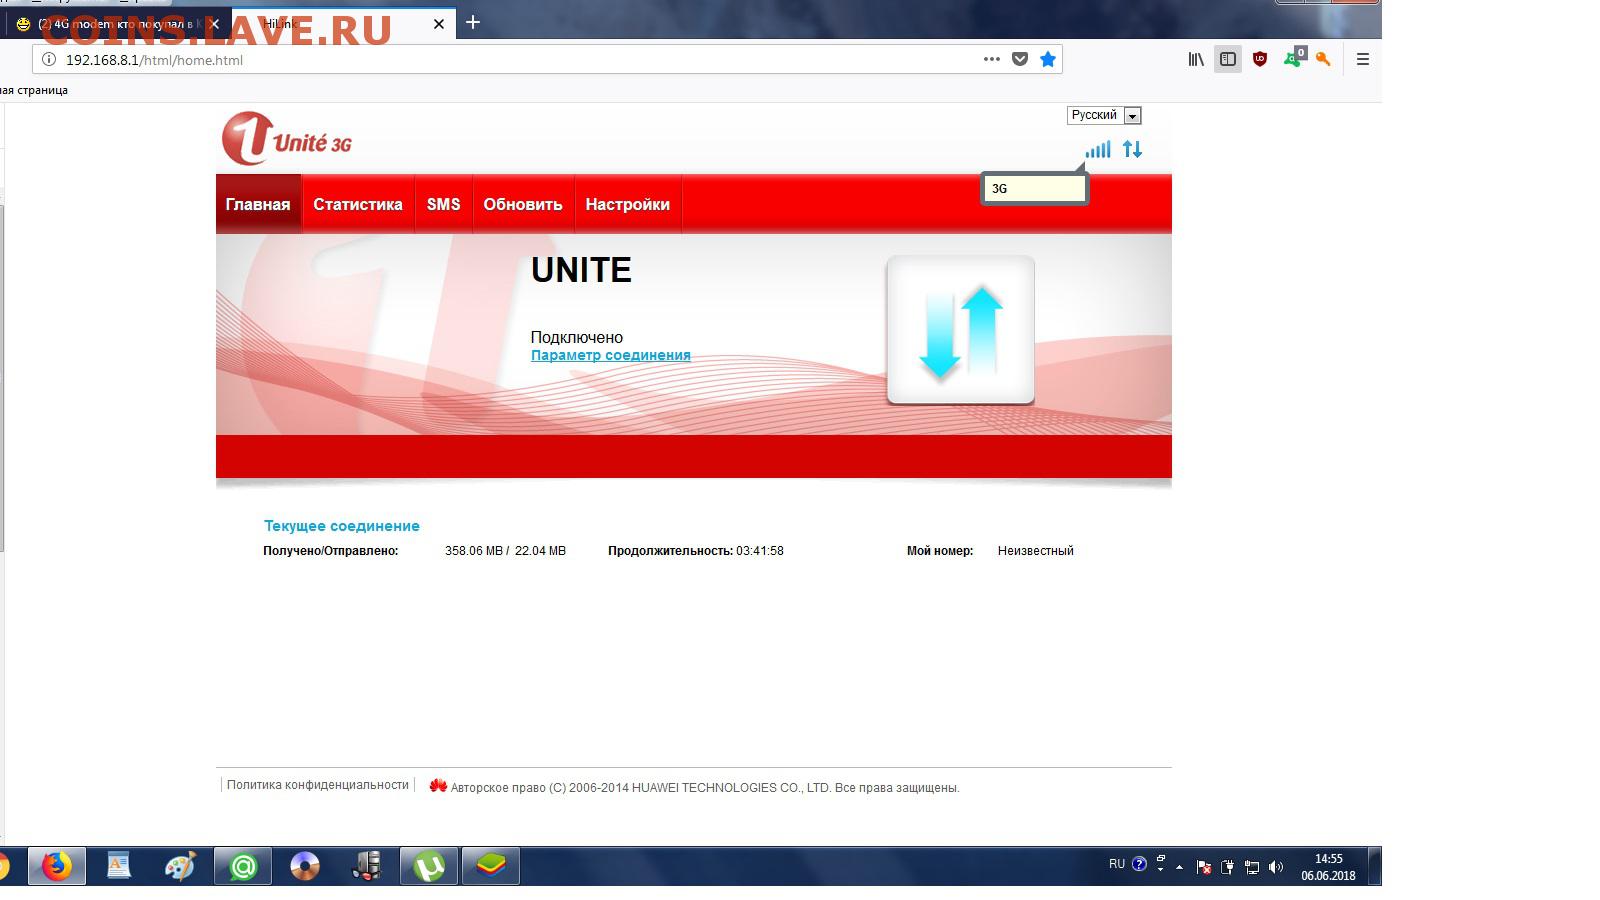This screenshot has height=900, width=1600.
Task: Toggle the bookmark star icon
Action: click(1048, 59)
